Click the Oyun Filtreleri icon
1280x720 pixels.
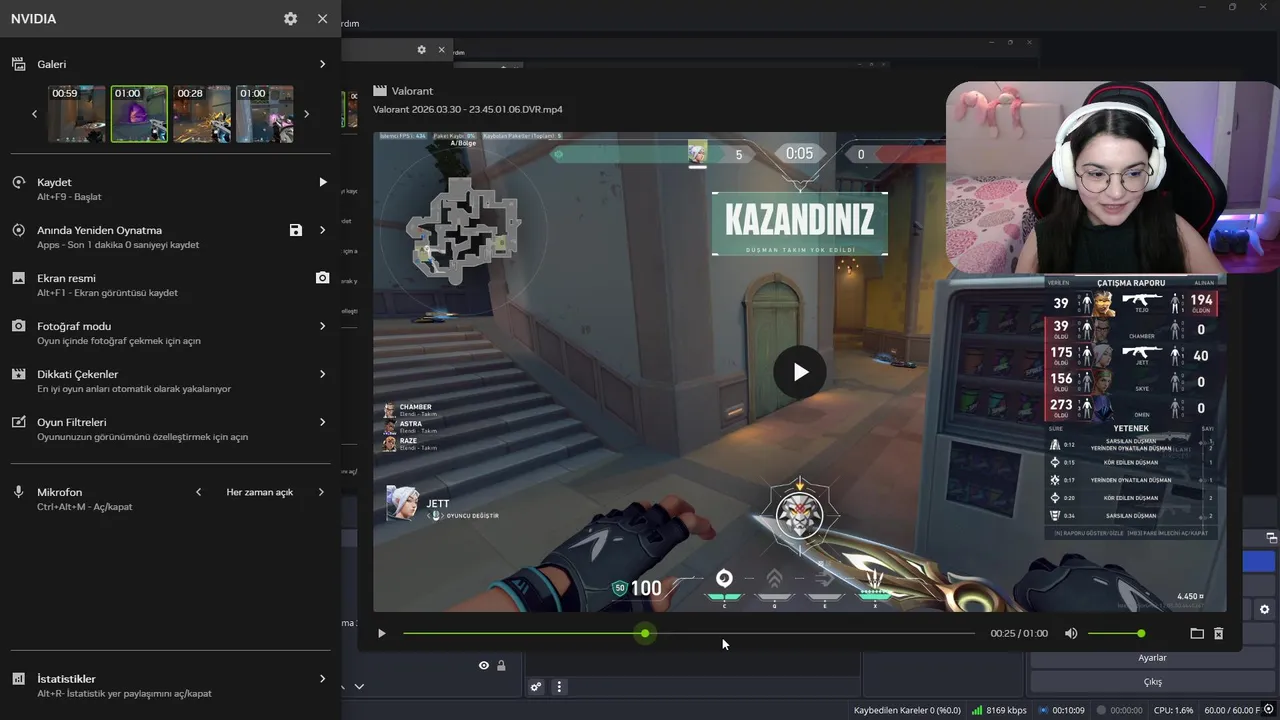pos(18,422)
